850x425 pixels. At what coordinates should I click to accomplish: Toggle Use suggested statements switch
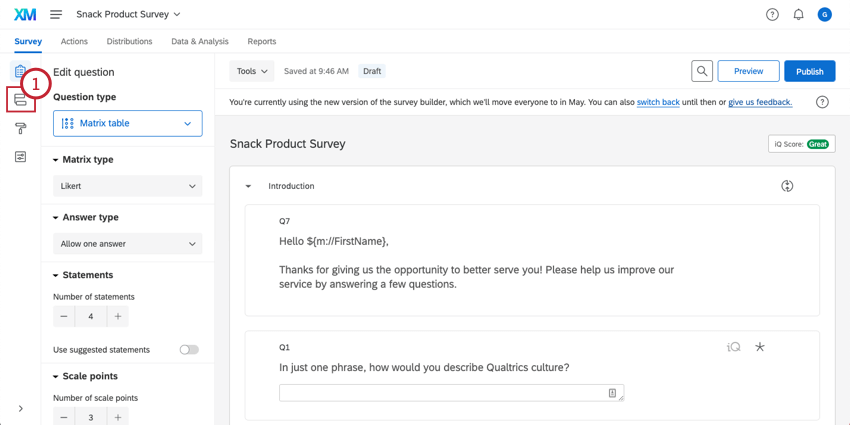pos(188,350)
